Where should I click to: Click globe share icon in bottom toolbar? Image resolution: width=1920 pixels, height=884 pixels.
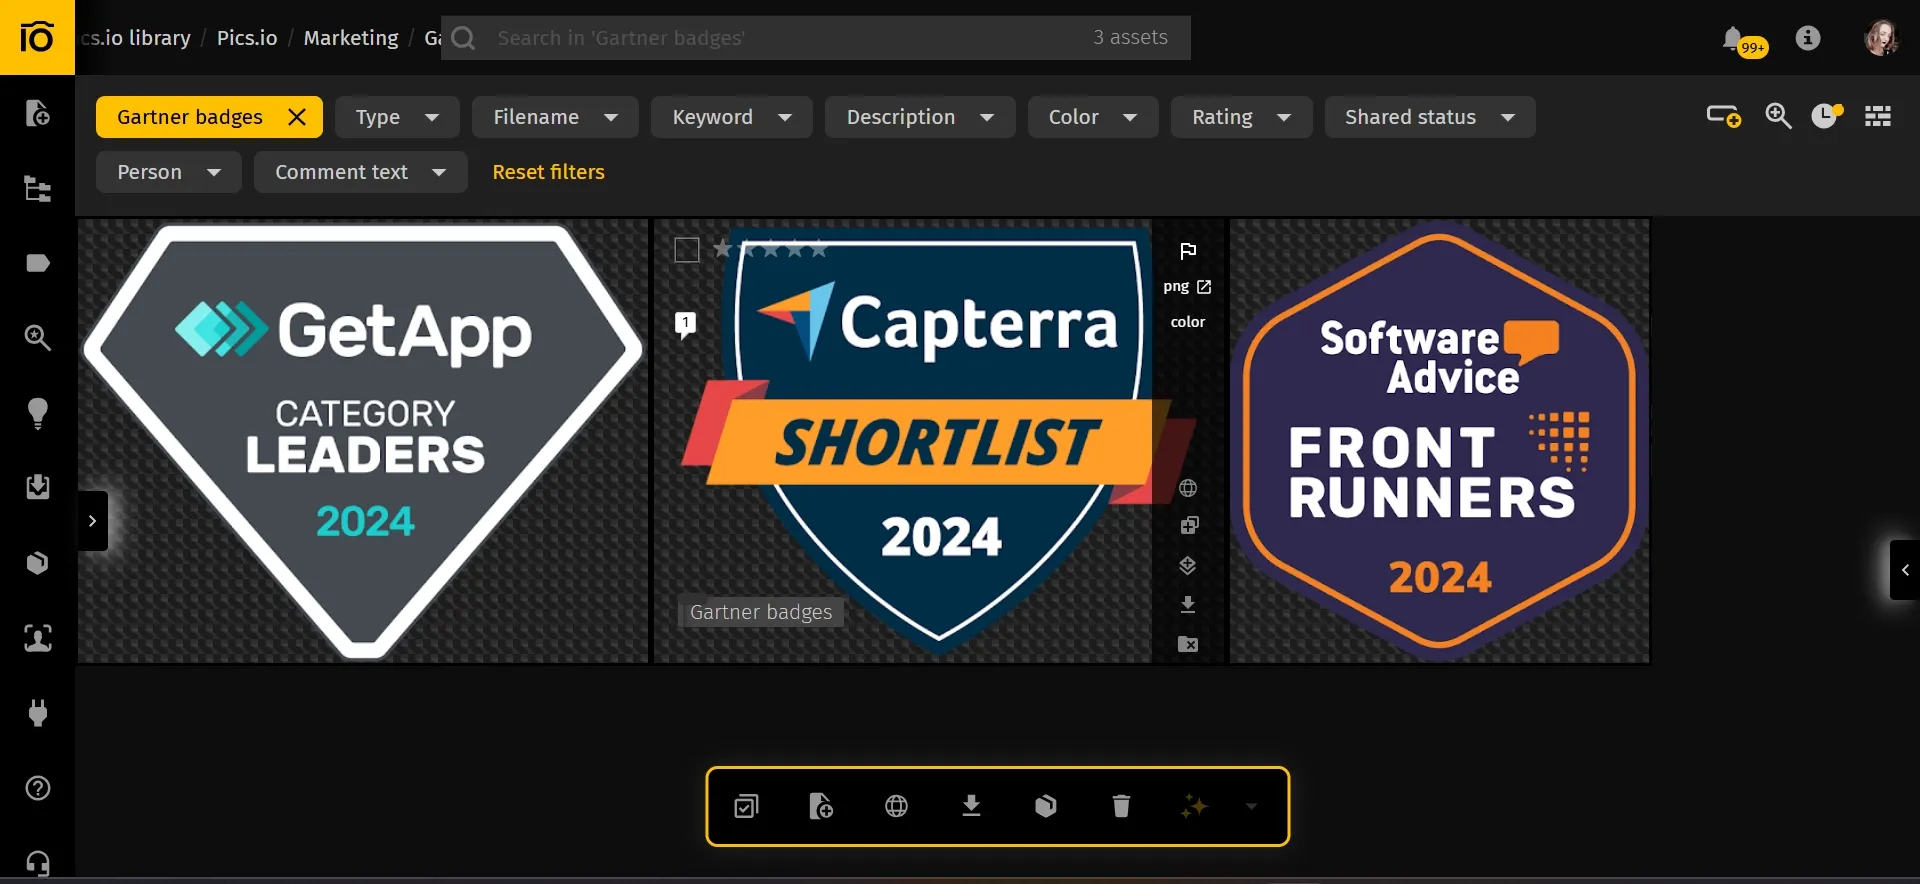click(897, 806)
